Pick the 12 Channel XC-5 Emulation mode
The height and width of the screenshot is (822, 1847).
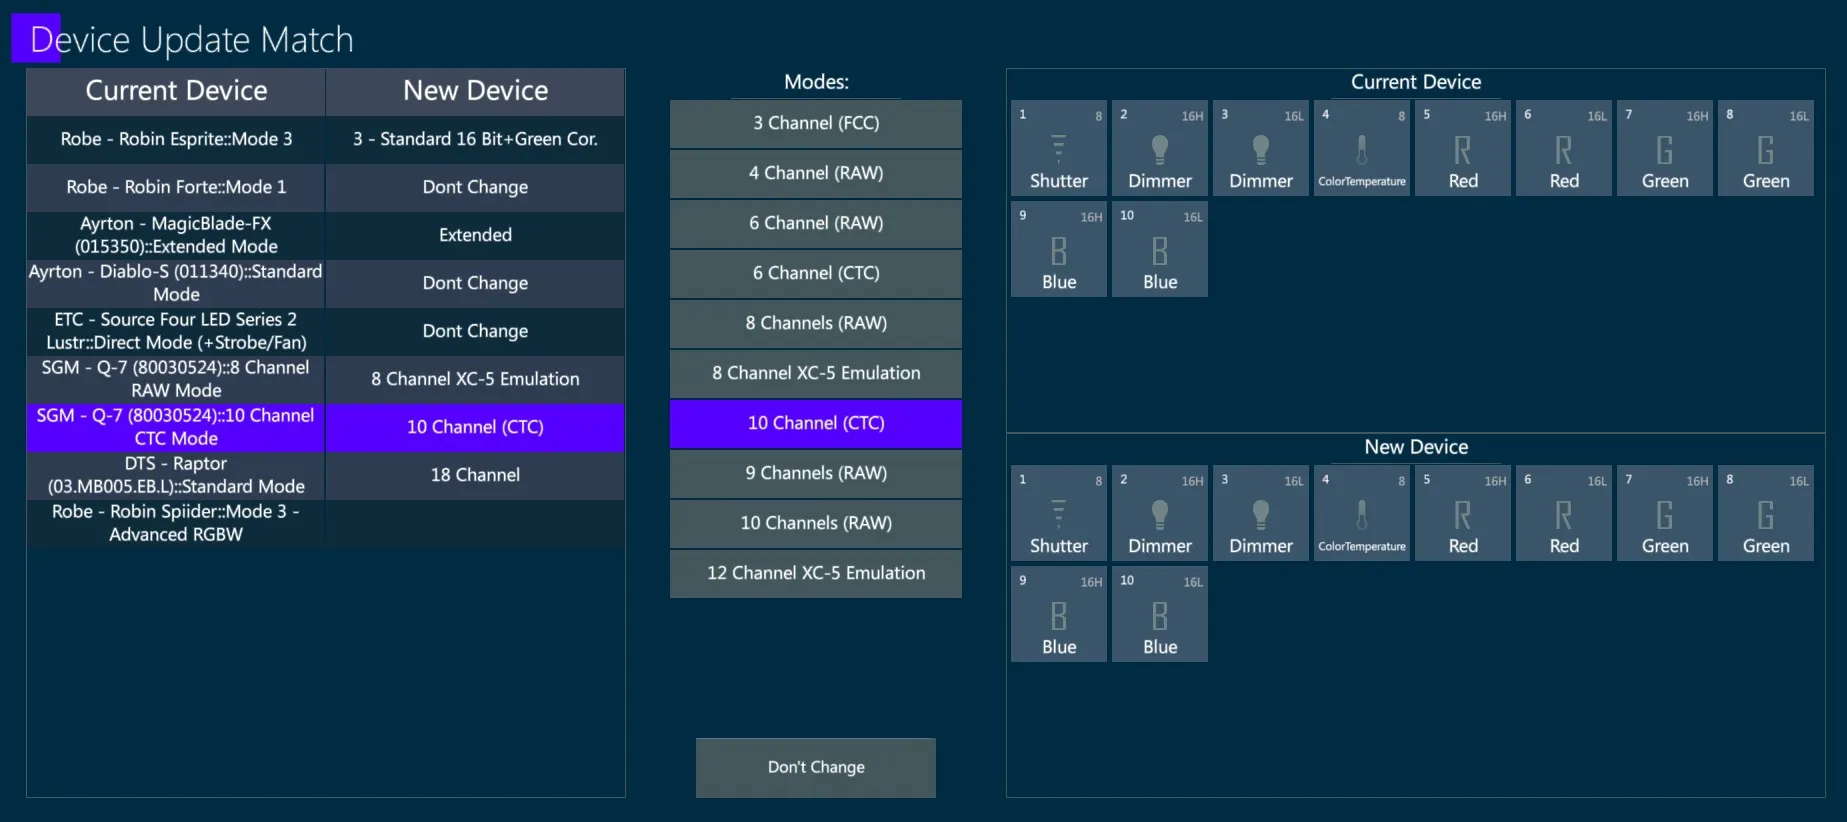point(816,573)
